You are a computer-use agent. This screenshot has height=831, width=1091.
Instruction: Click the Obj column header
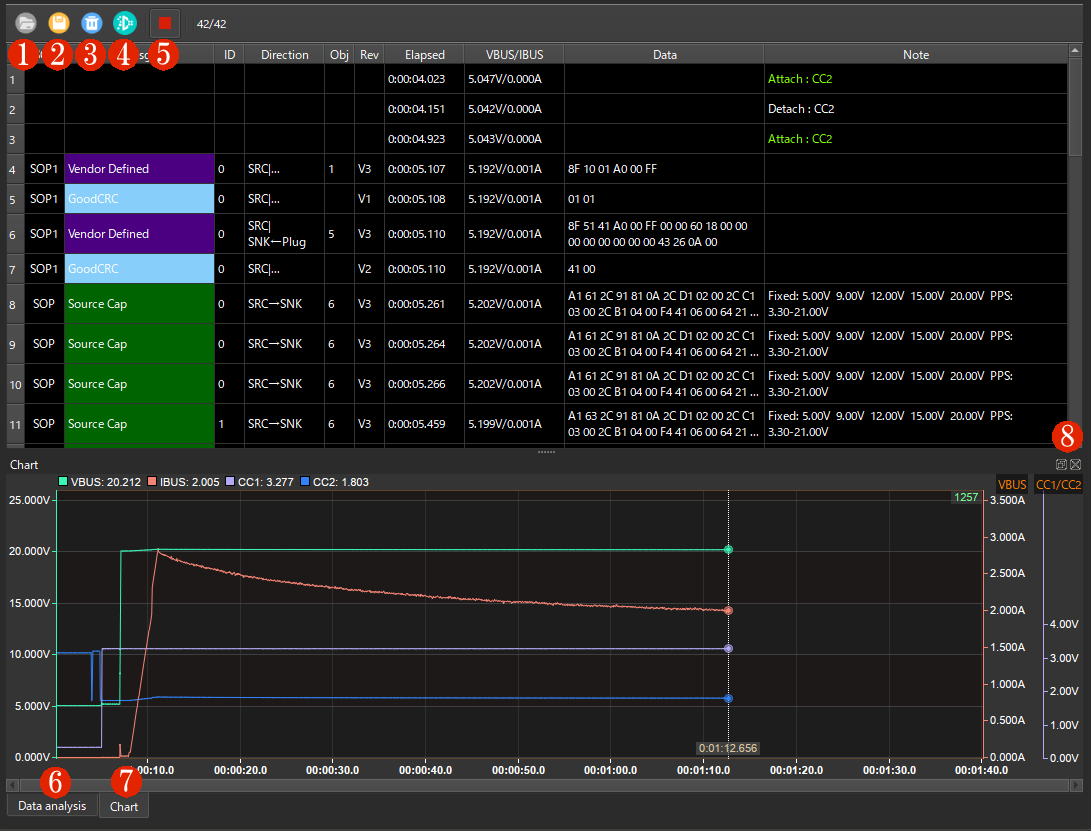[339, 54]
